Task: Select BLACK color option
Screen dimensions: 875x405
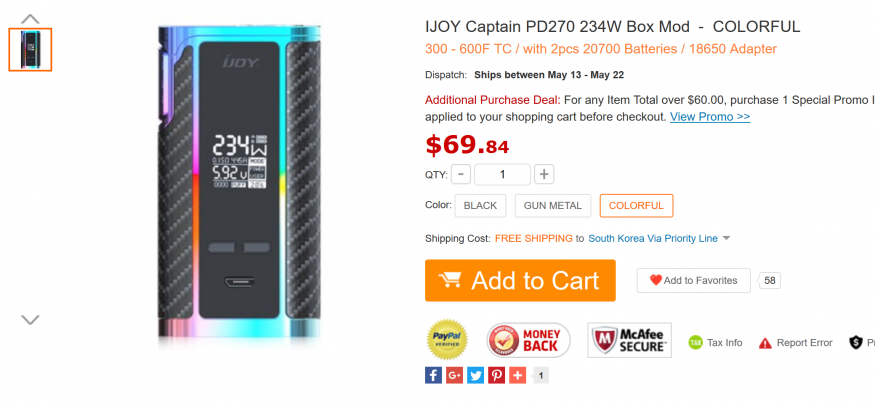Action: [x=480, y=206]
